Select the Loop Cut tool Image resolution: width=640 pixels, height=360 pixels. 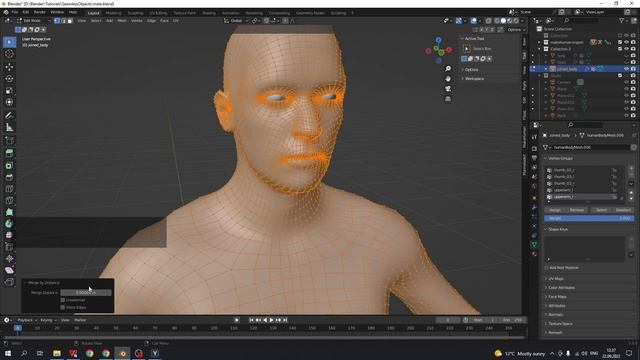(9, 189)
